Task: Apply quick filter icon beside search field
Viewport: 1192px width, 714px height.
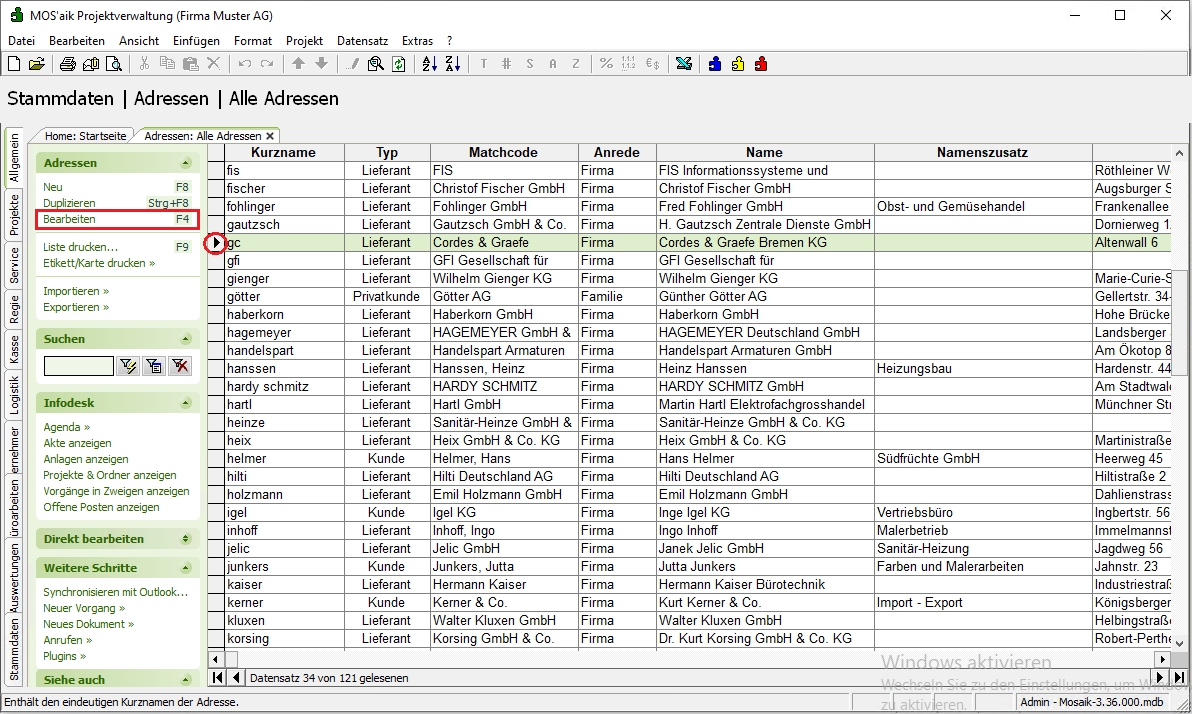Action: 128,366
